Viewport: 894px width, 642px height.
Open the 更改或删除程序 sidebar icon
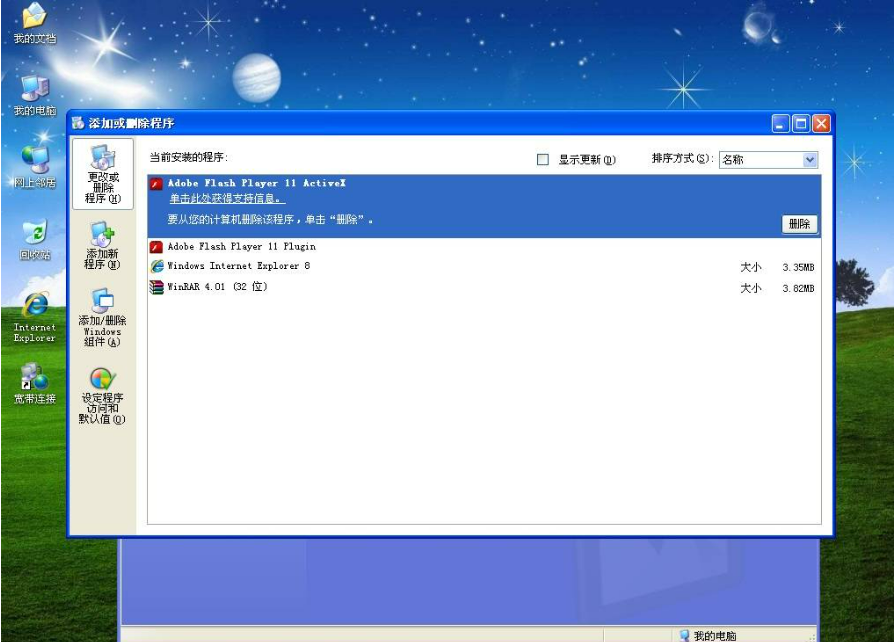click(x=103, y=173)
